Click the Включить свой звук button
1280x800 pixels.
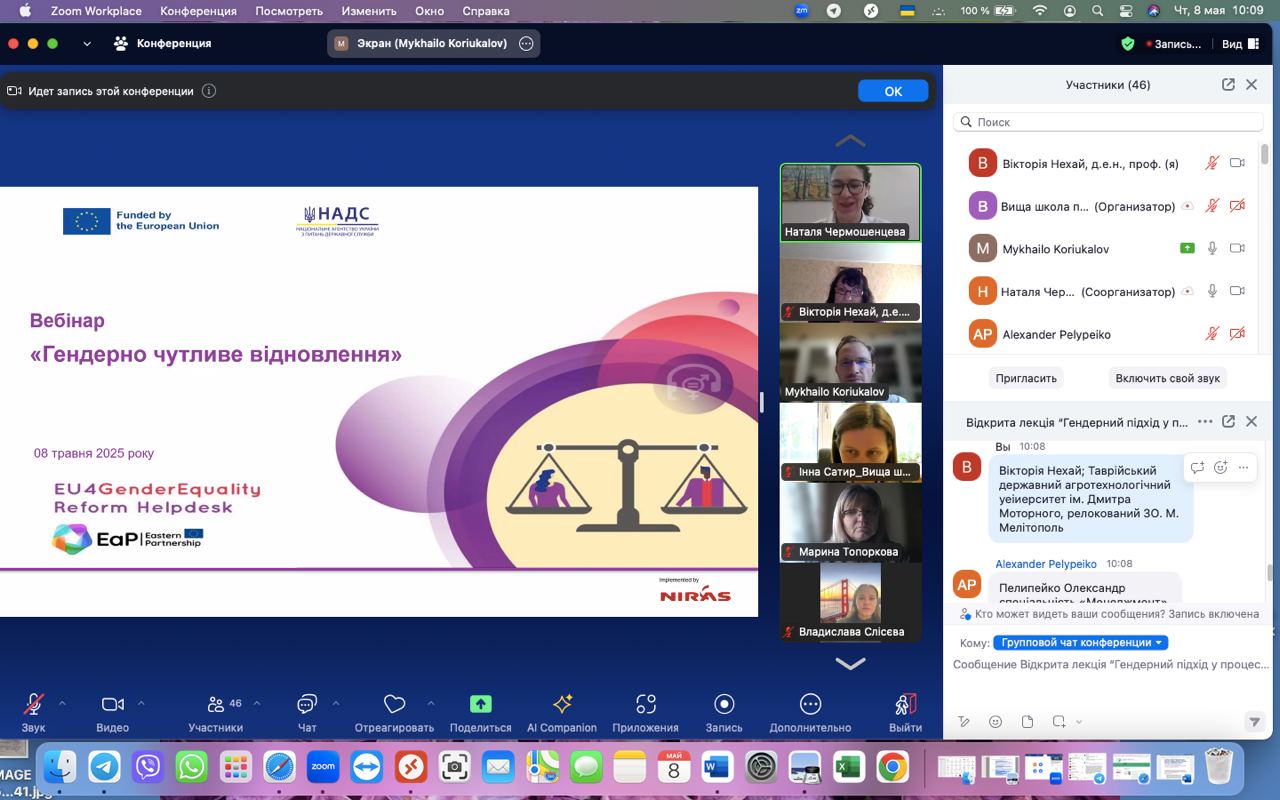click(1168, 378)
